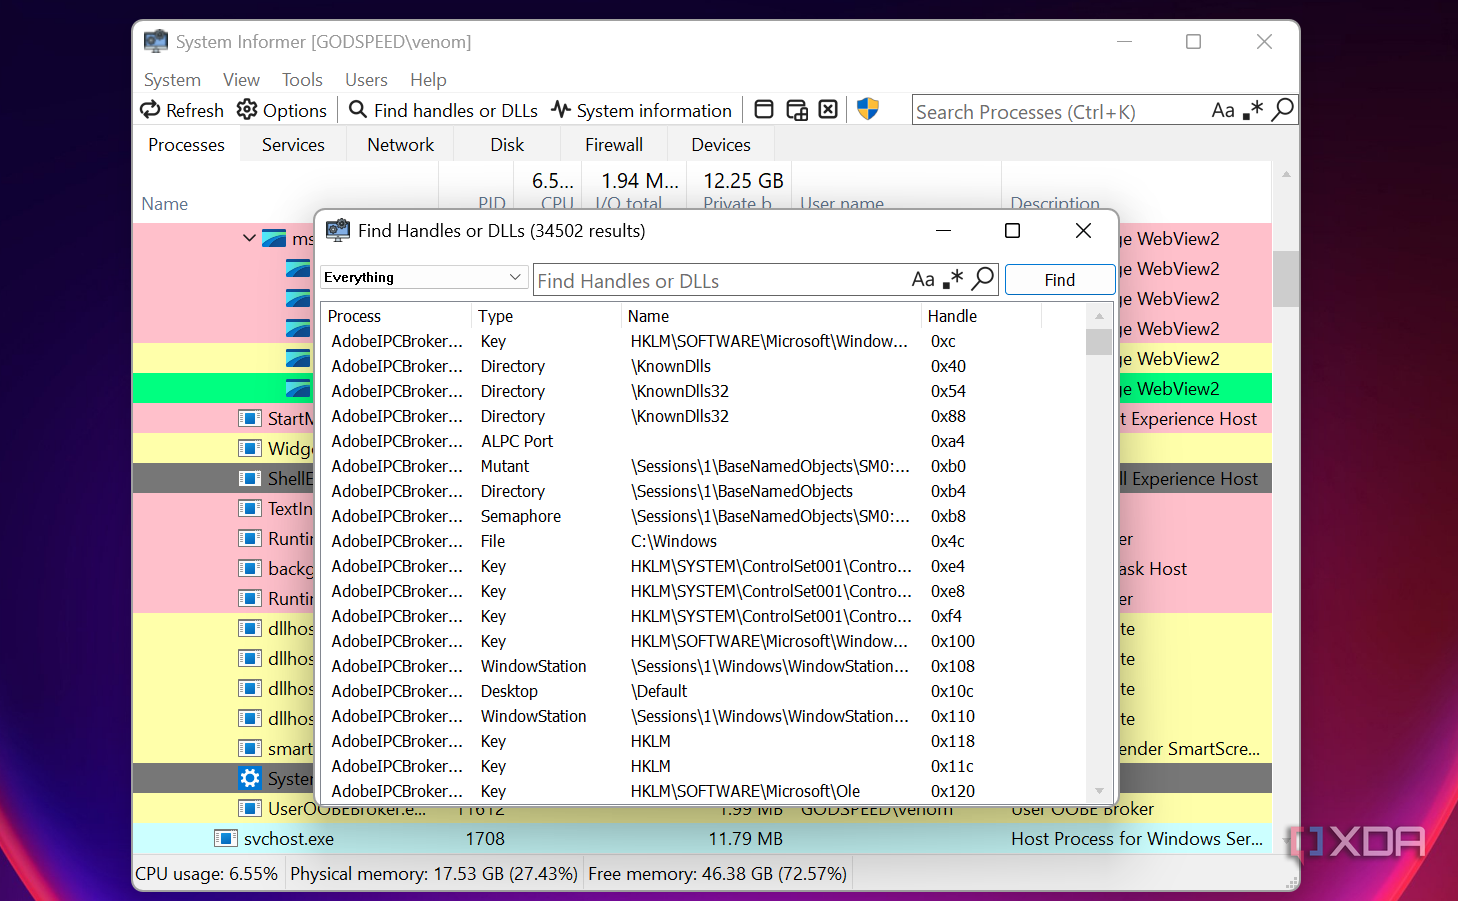Click the System process gear icon
The image size is (1458, 901).
coord(250,778)
